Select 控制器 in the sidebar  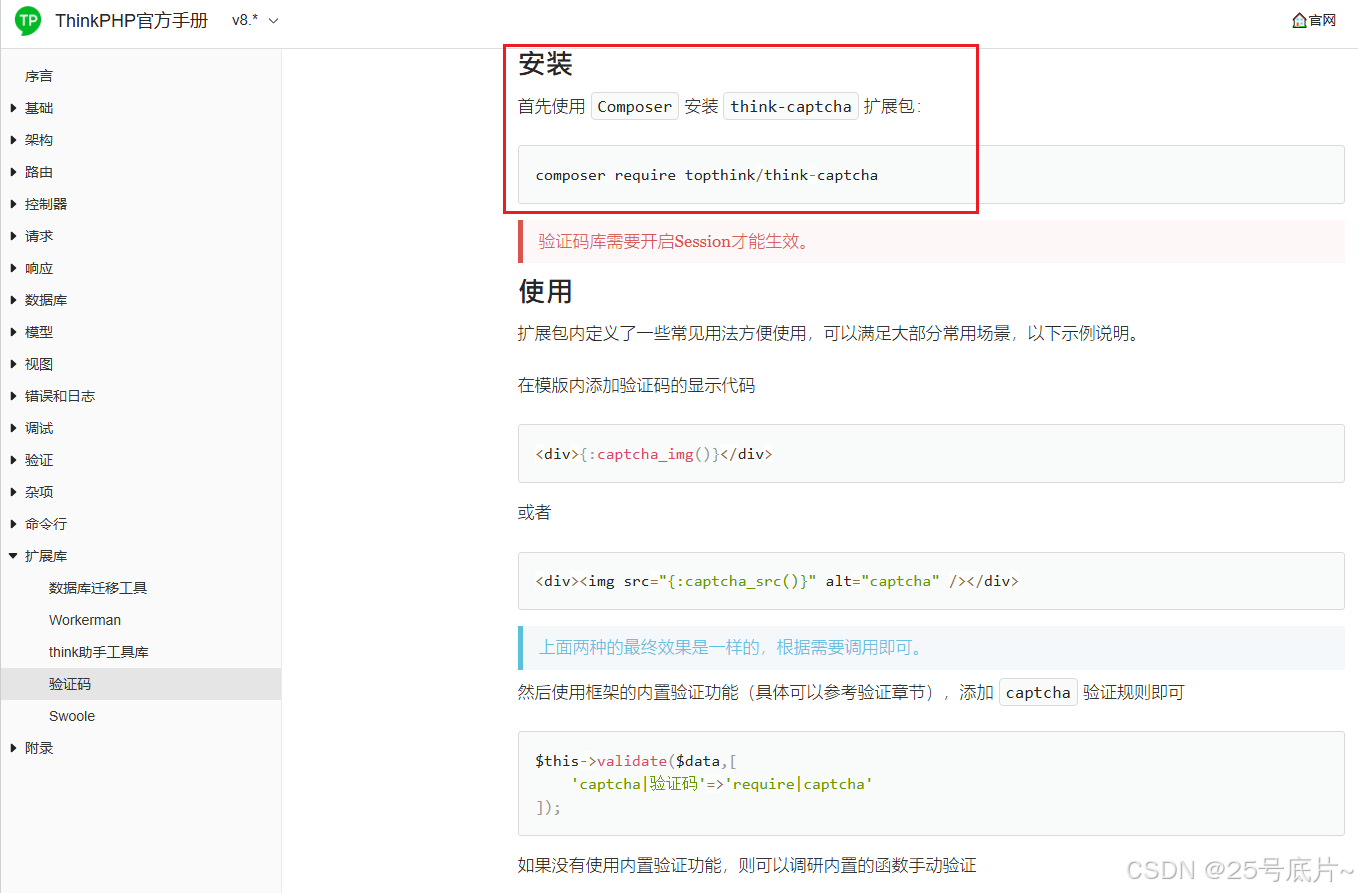click(x=46, y=204)
